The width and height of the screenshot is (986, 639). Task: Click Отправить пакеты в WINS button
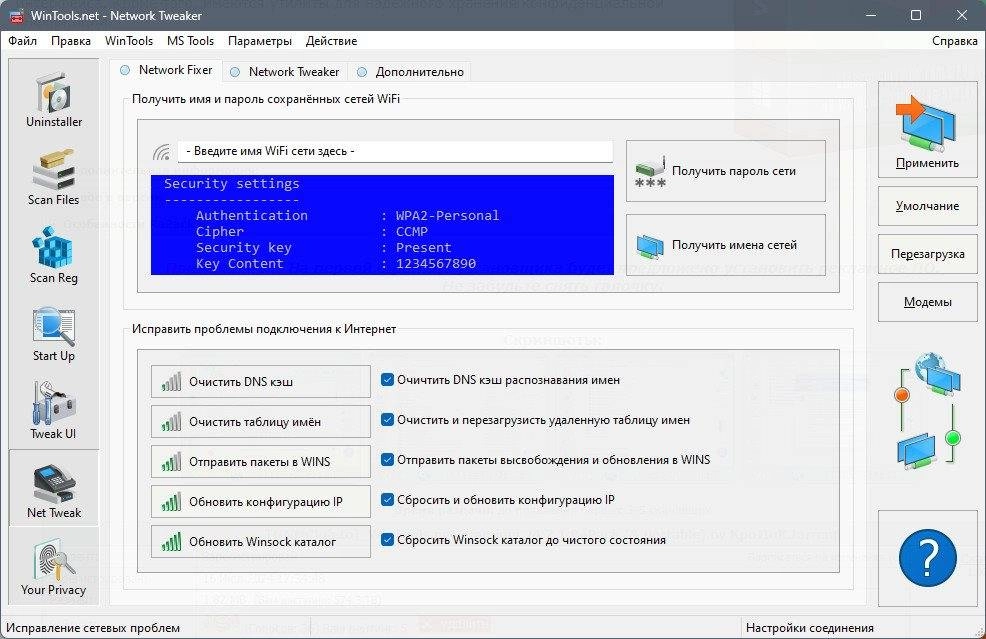pos(260,462)
